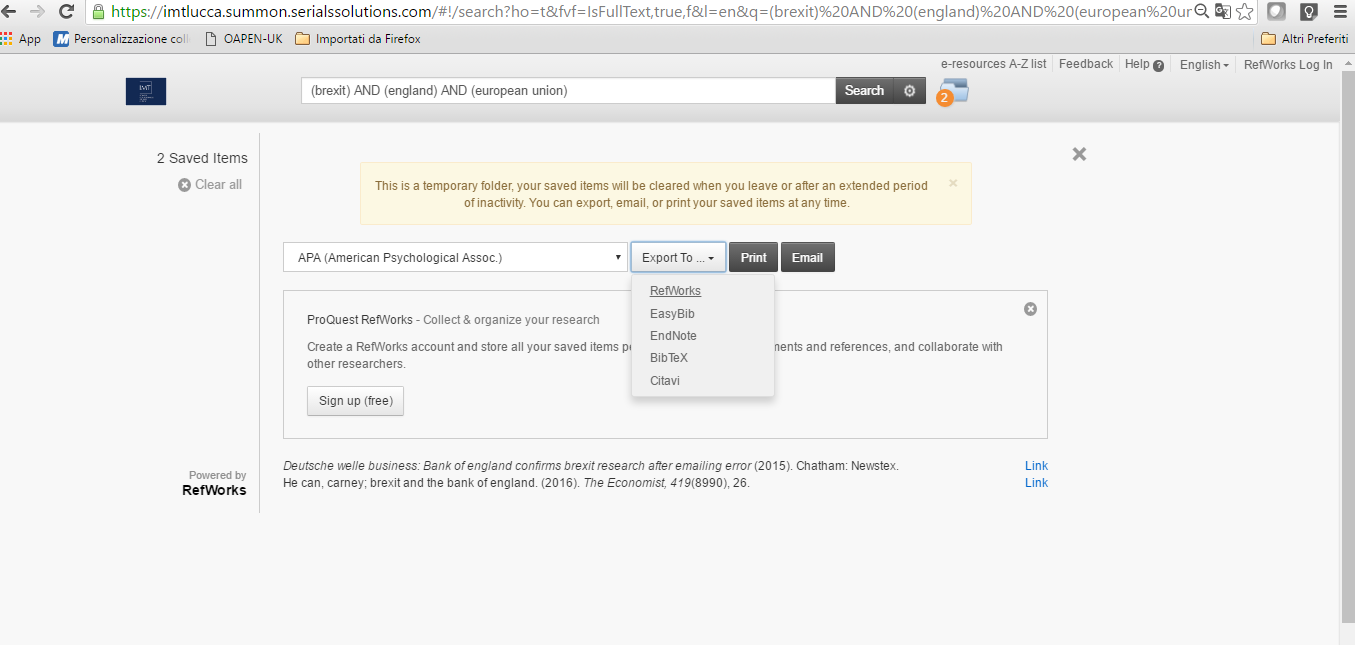The height and width of the screenshot is (645, 1355).
Task: Click the translate page icon
Action: pyautogui.click(x=1222, y=12)
